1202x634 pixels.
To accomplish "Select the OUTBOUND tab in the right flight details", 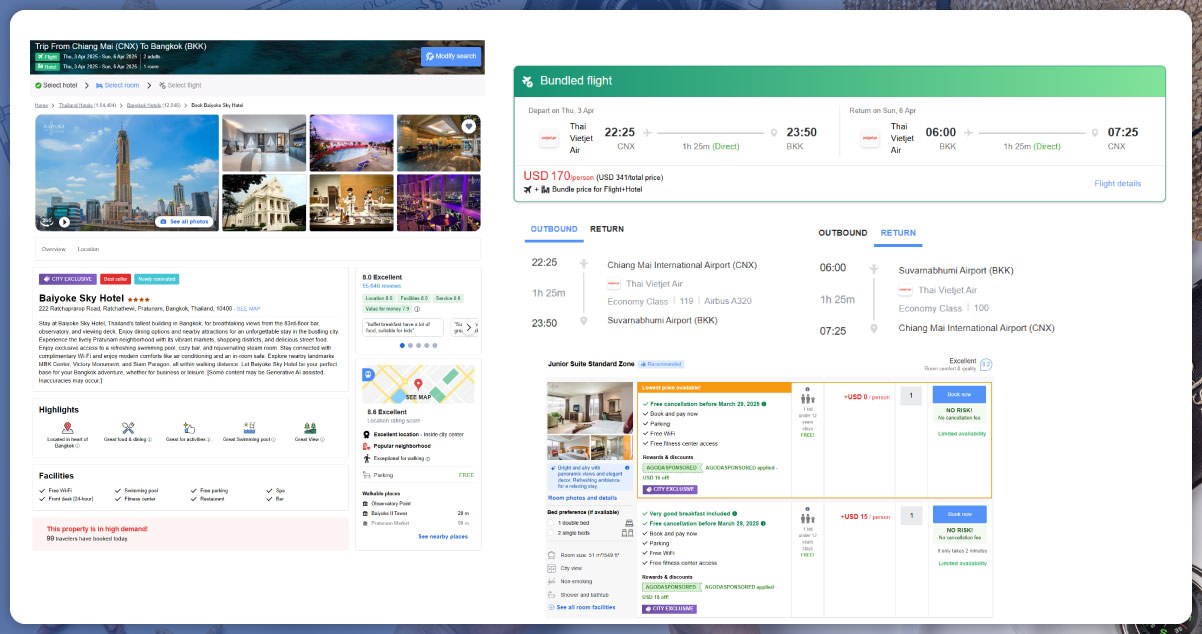I will click(843, 233).
